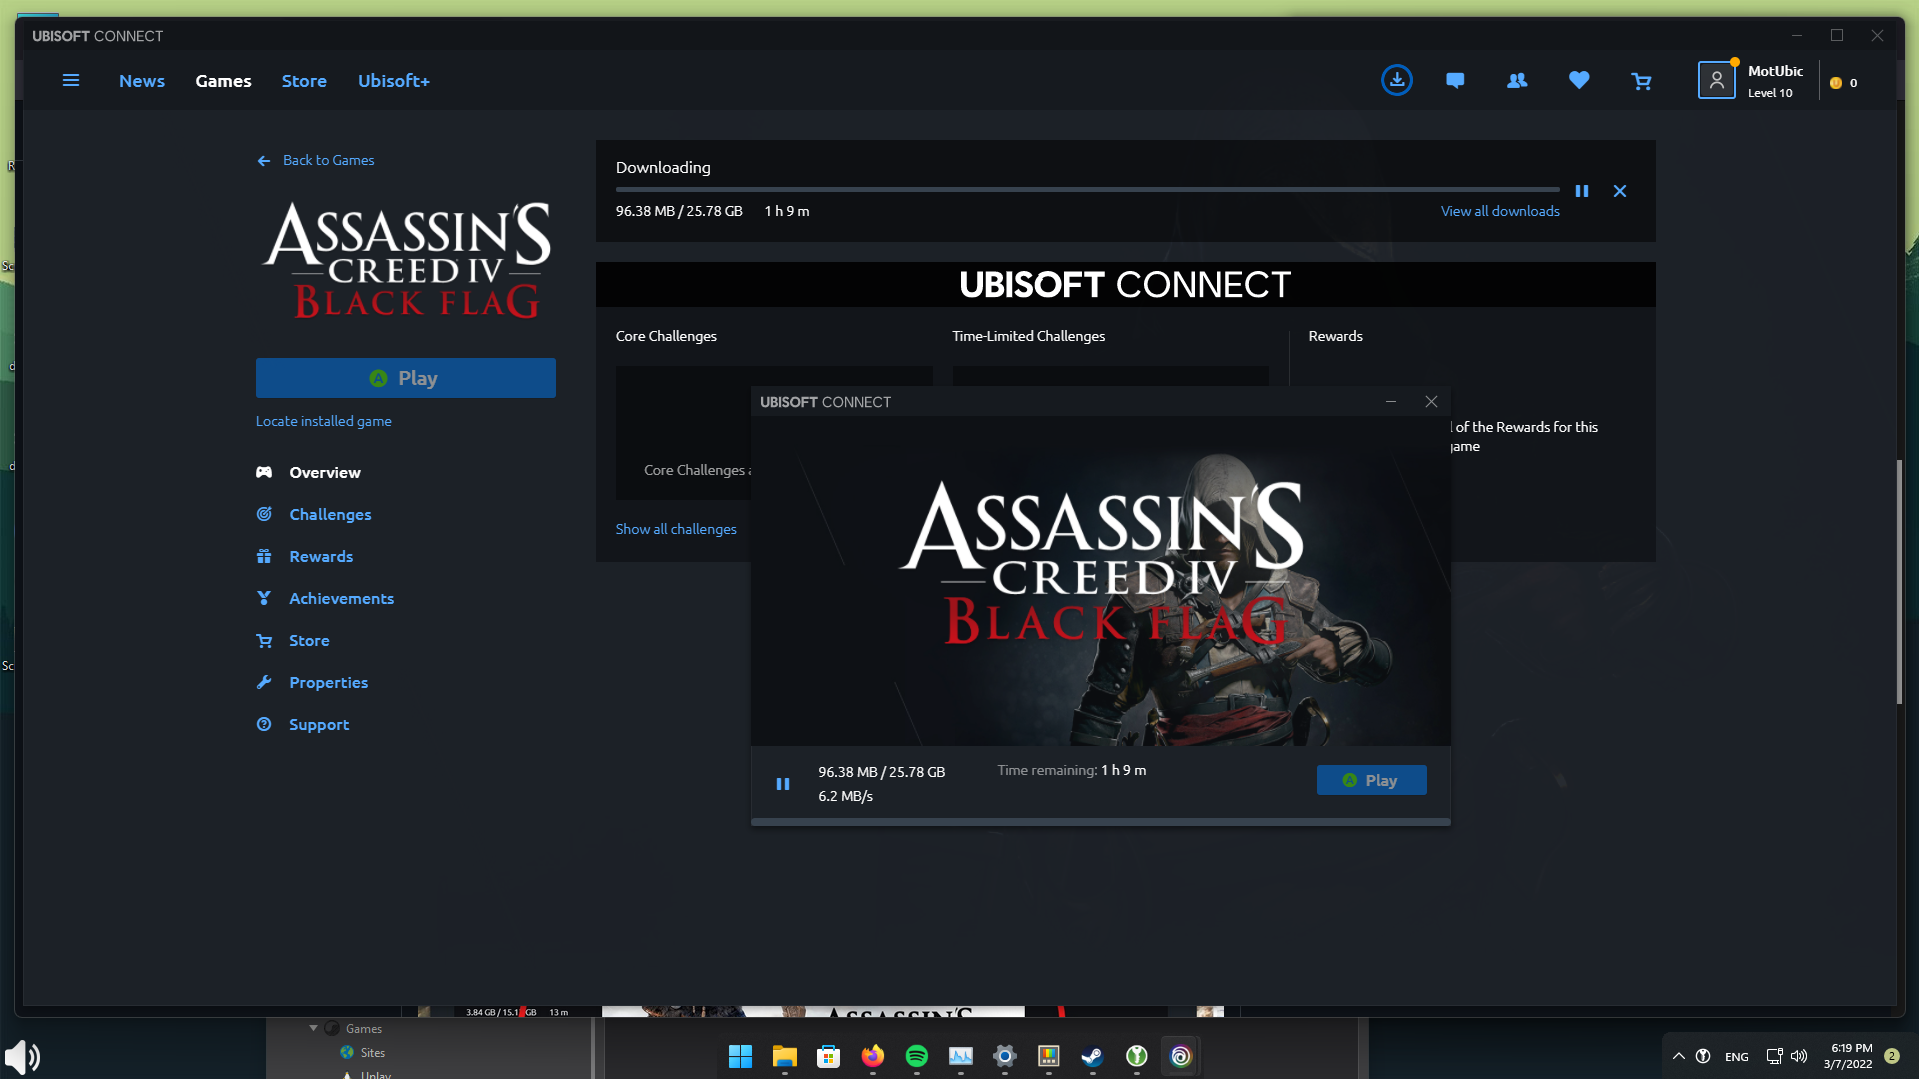
Task: Open the chat messages icon
Action: point(1455,80)
